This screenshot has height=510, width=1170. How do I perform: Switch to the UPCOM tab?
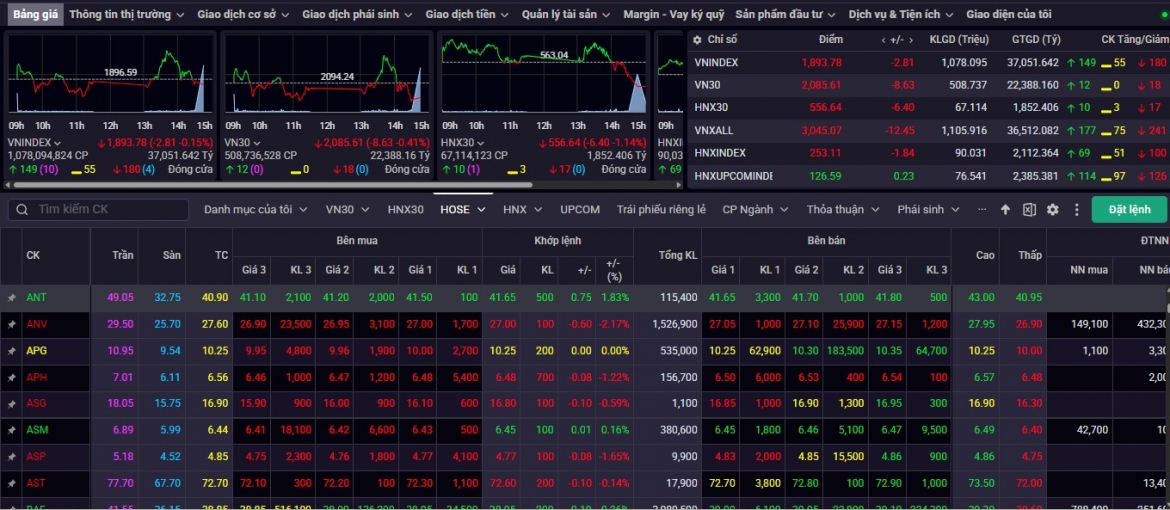pos(580,210)
